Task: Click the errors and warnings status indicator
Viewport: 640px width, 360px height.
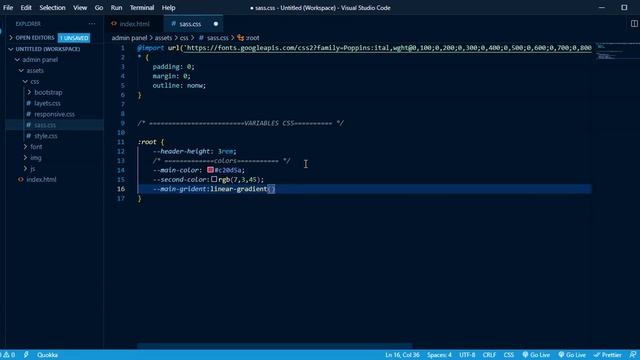Action: (x=9, y=355)
